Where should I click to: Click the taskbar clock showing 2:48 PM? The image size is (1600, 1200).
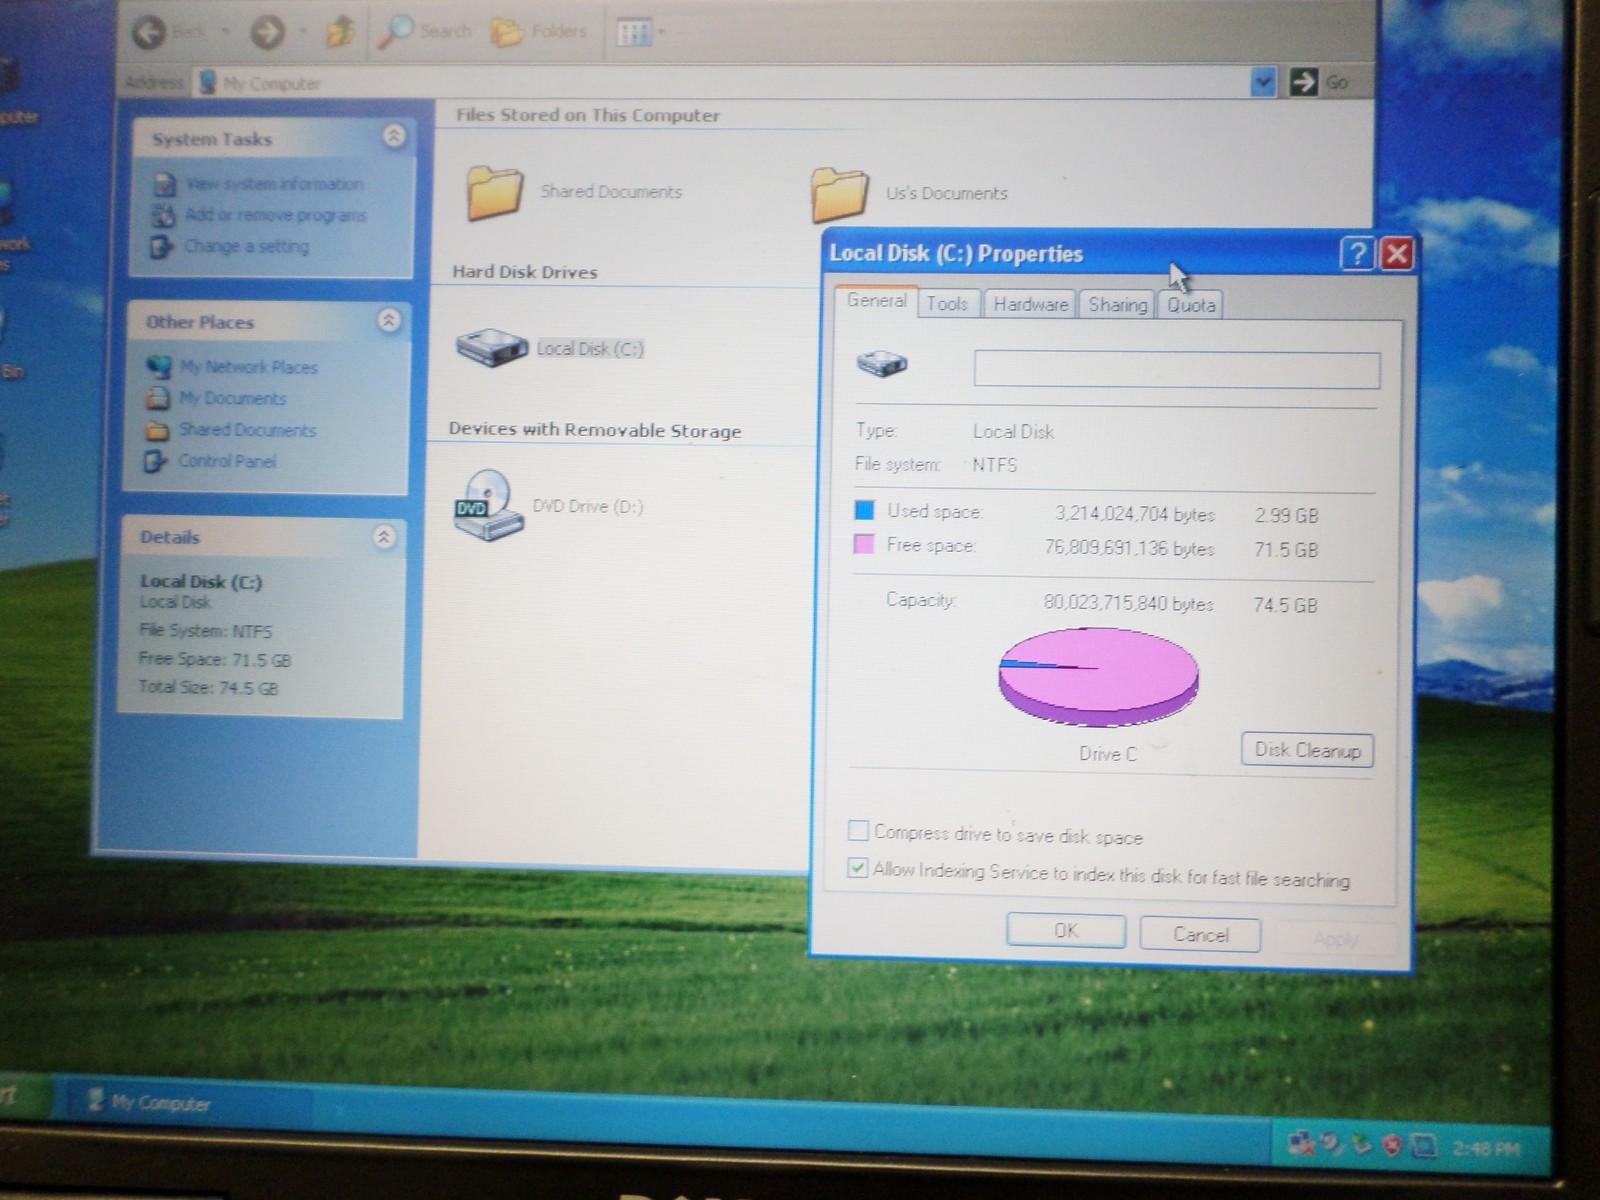pyautogui.click(x=1486, y=1149)
